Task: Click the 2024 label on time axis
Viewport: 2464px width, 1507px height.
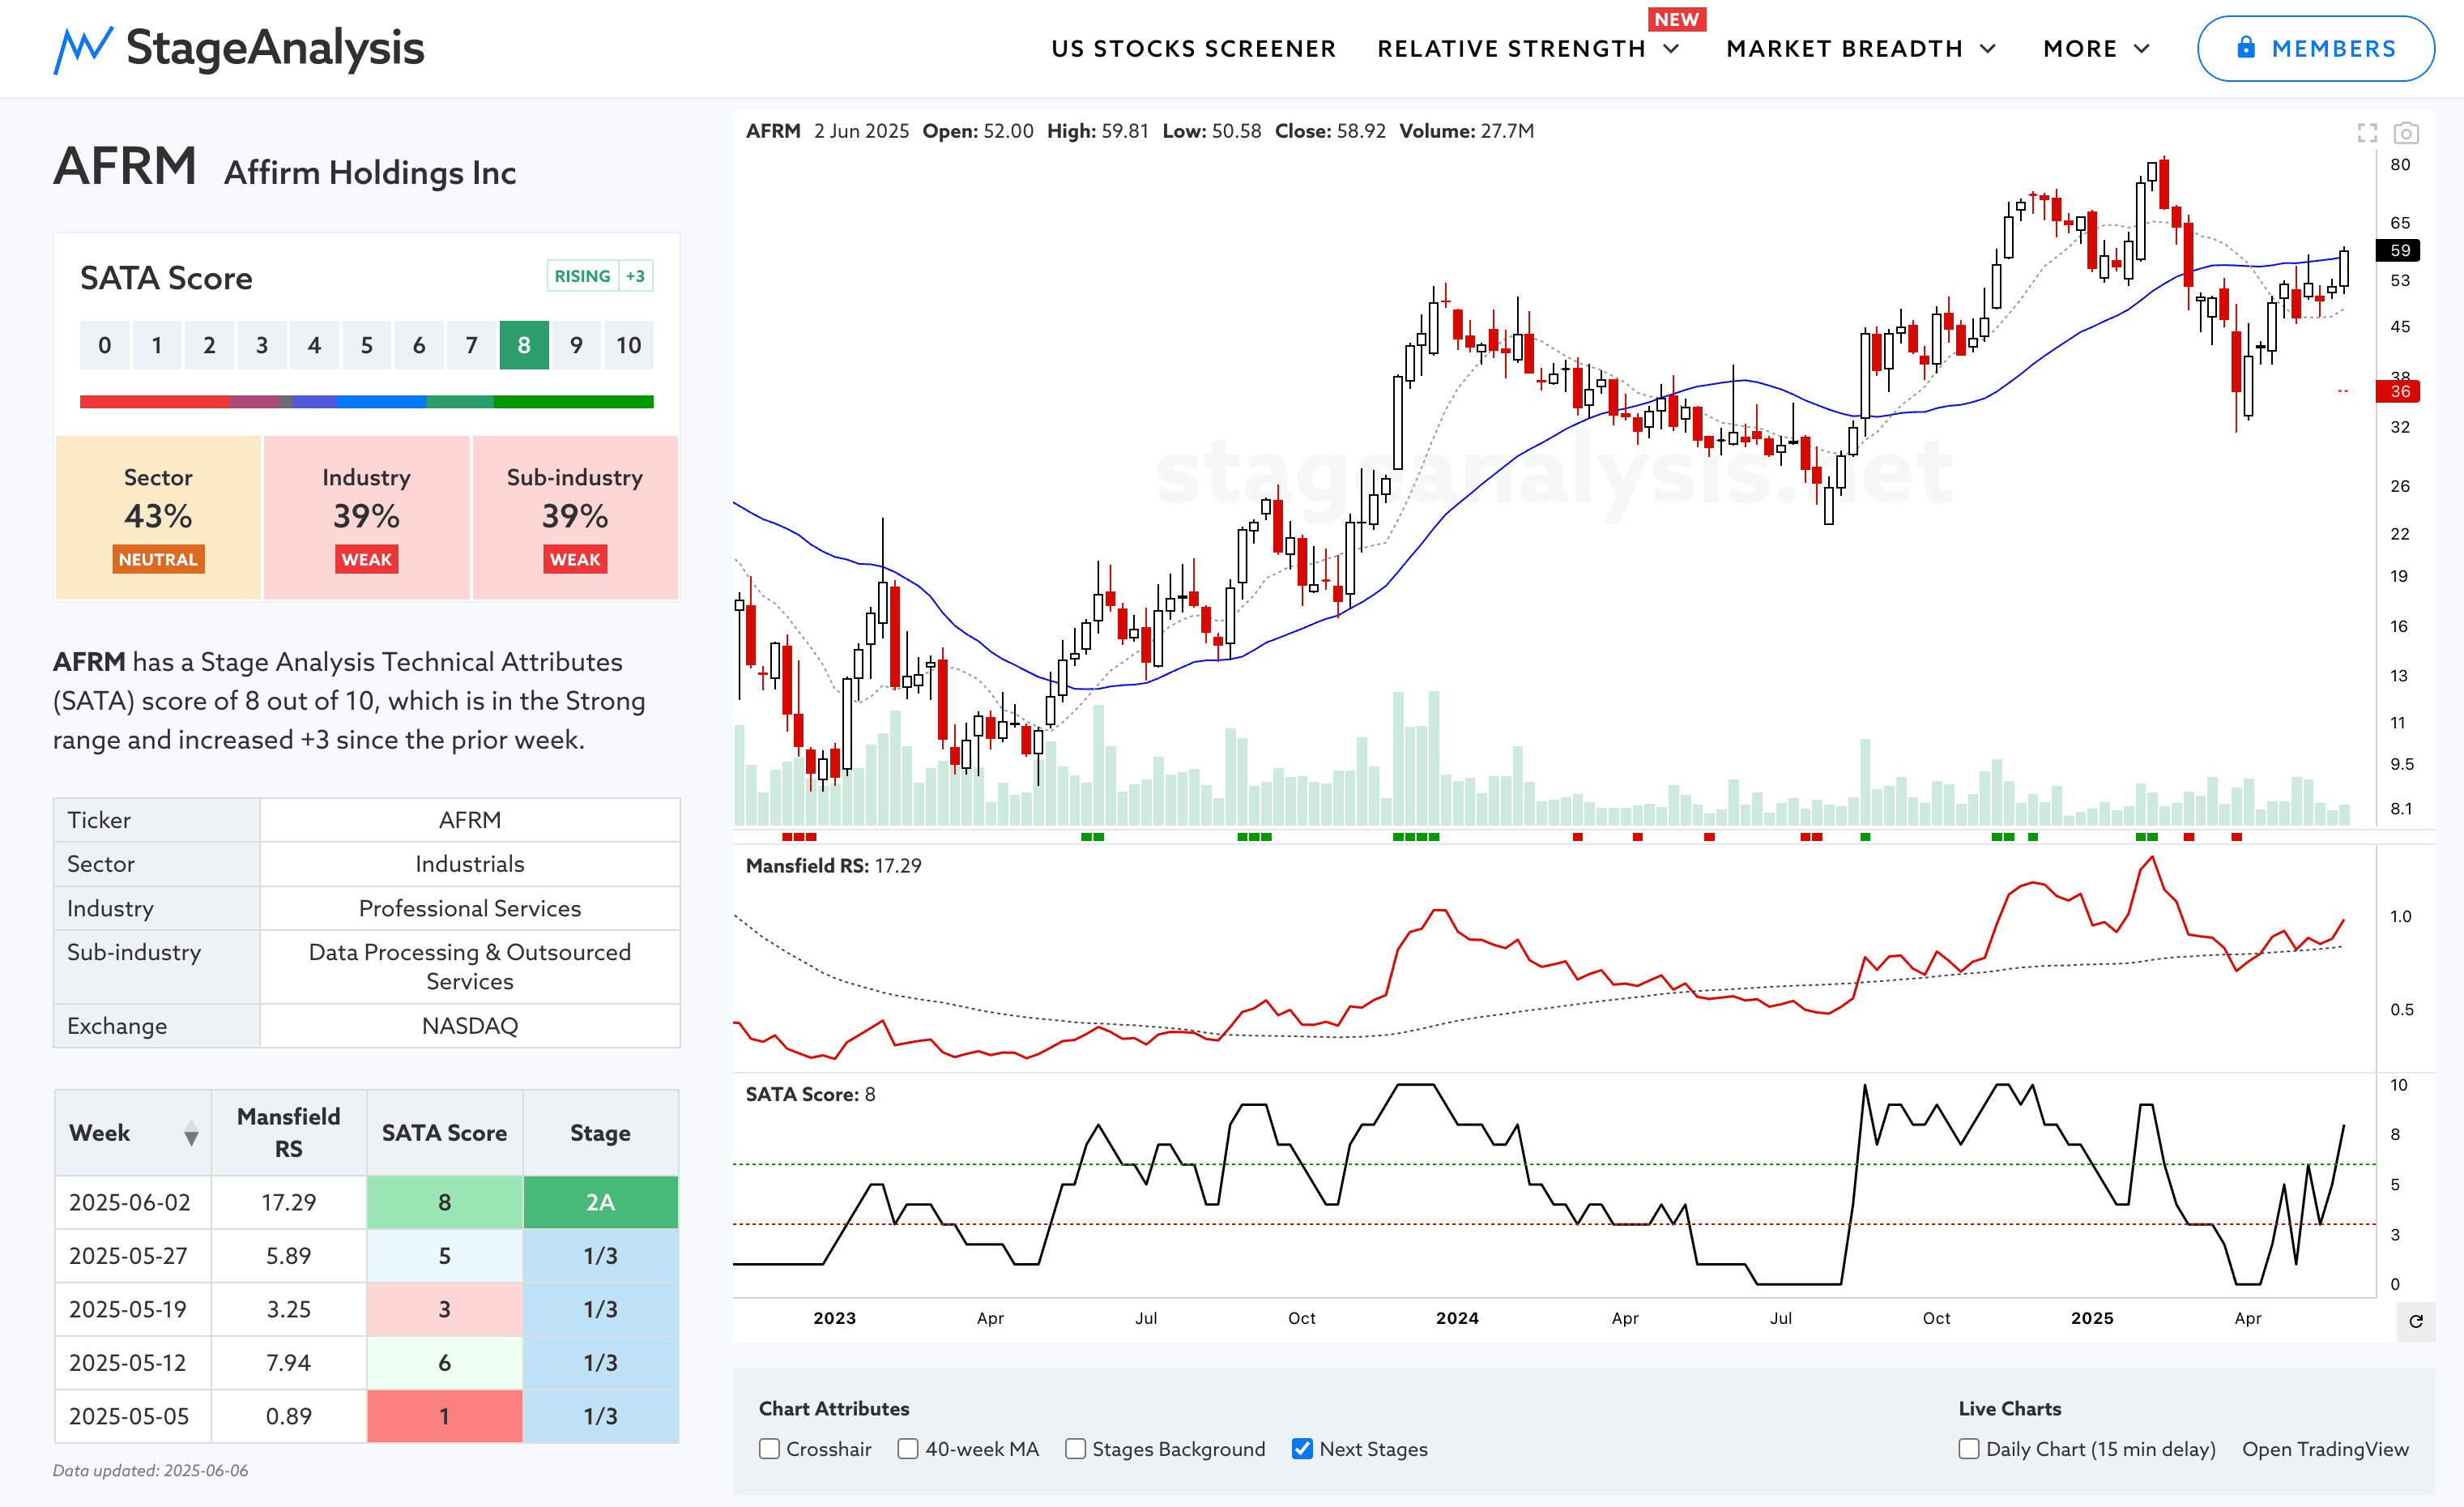Action: point(1457,1318)
